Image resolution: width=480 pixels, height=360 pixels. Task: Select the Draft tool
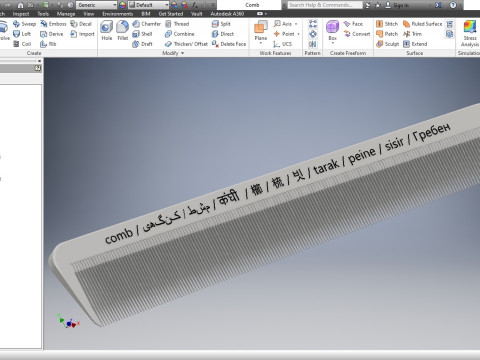(142, 44)
